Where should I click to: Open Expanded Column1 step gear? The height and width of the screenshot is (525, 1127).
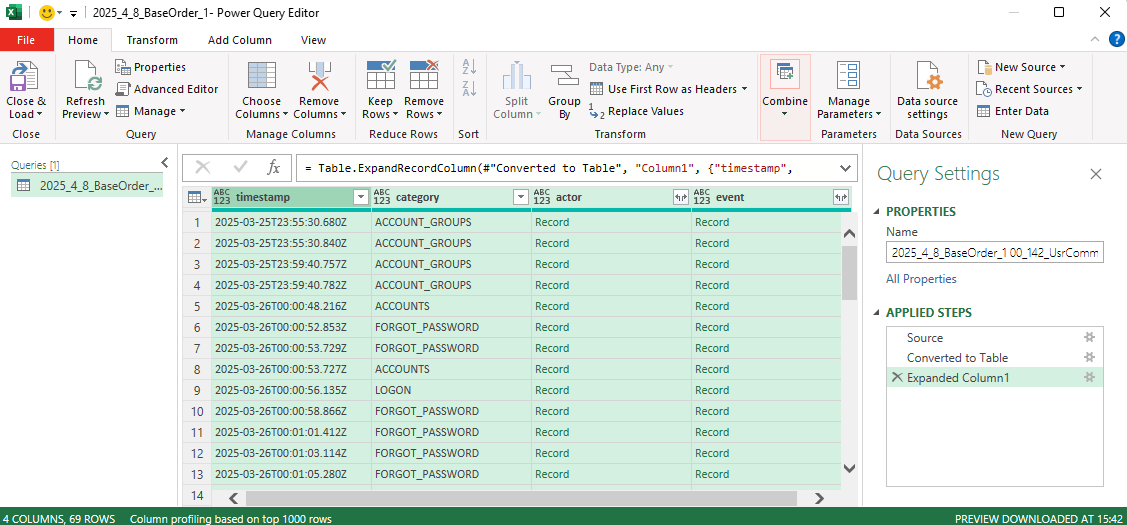1089,378
